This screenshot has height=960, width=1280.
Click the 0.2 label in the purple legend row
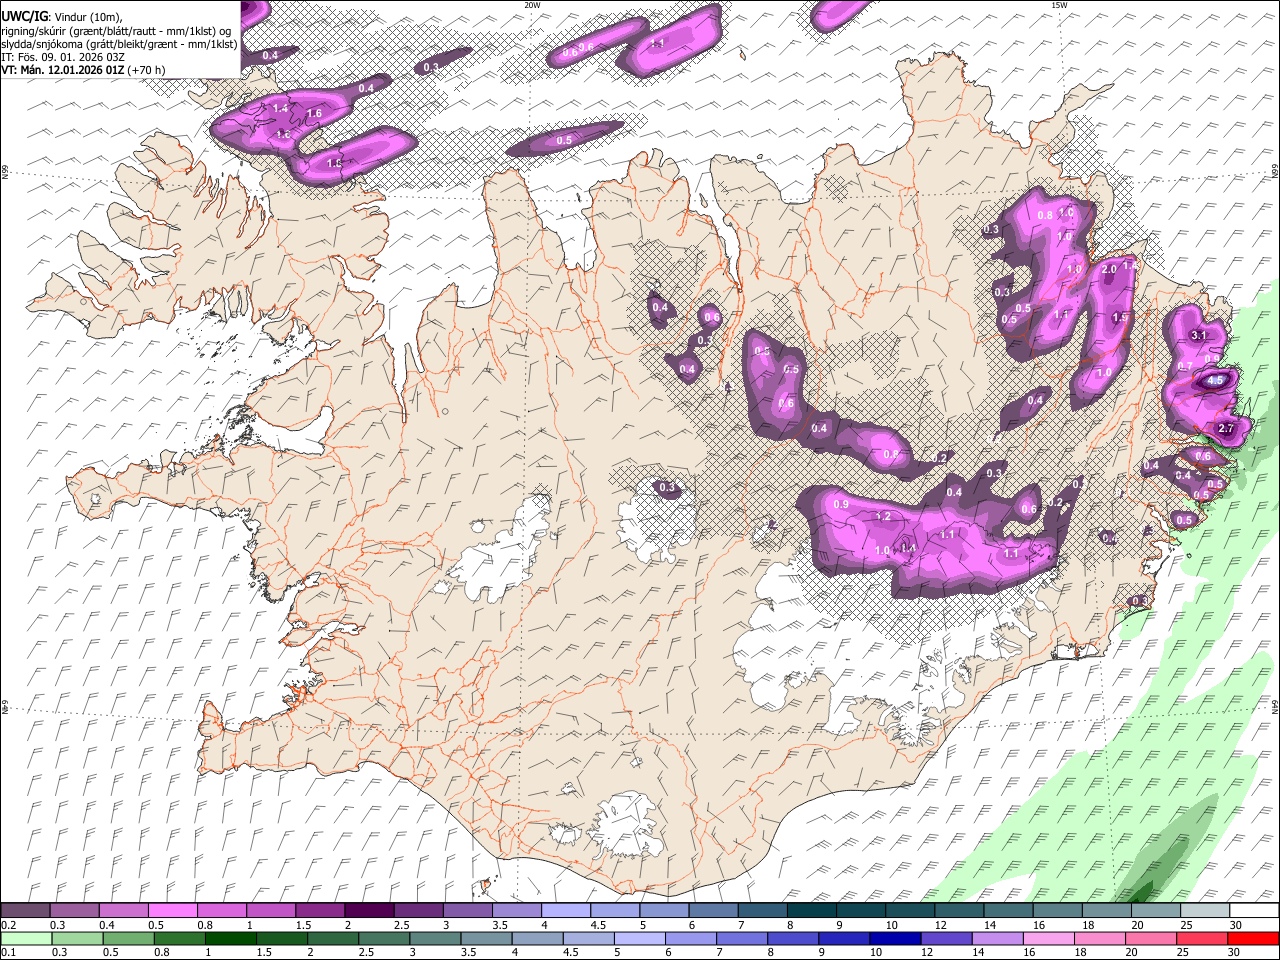point(9,925)
